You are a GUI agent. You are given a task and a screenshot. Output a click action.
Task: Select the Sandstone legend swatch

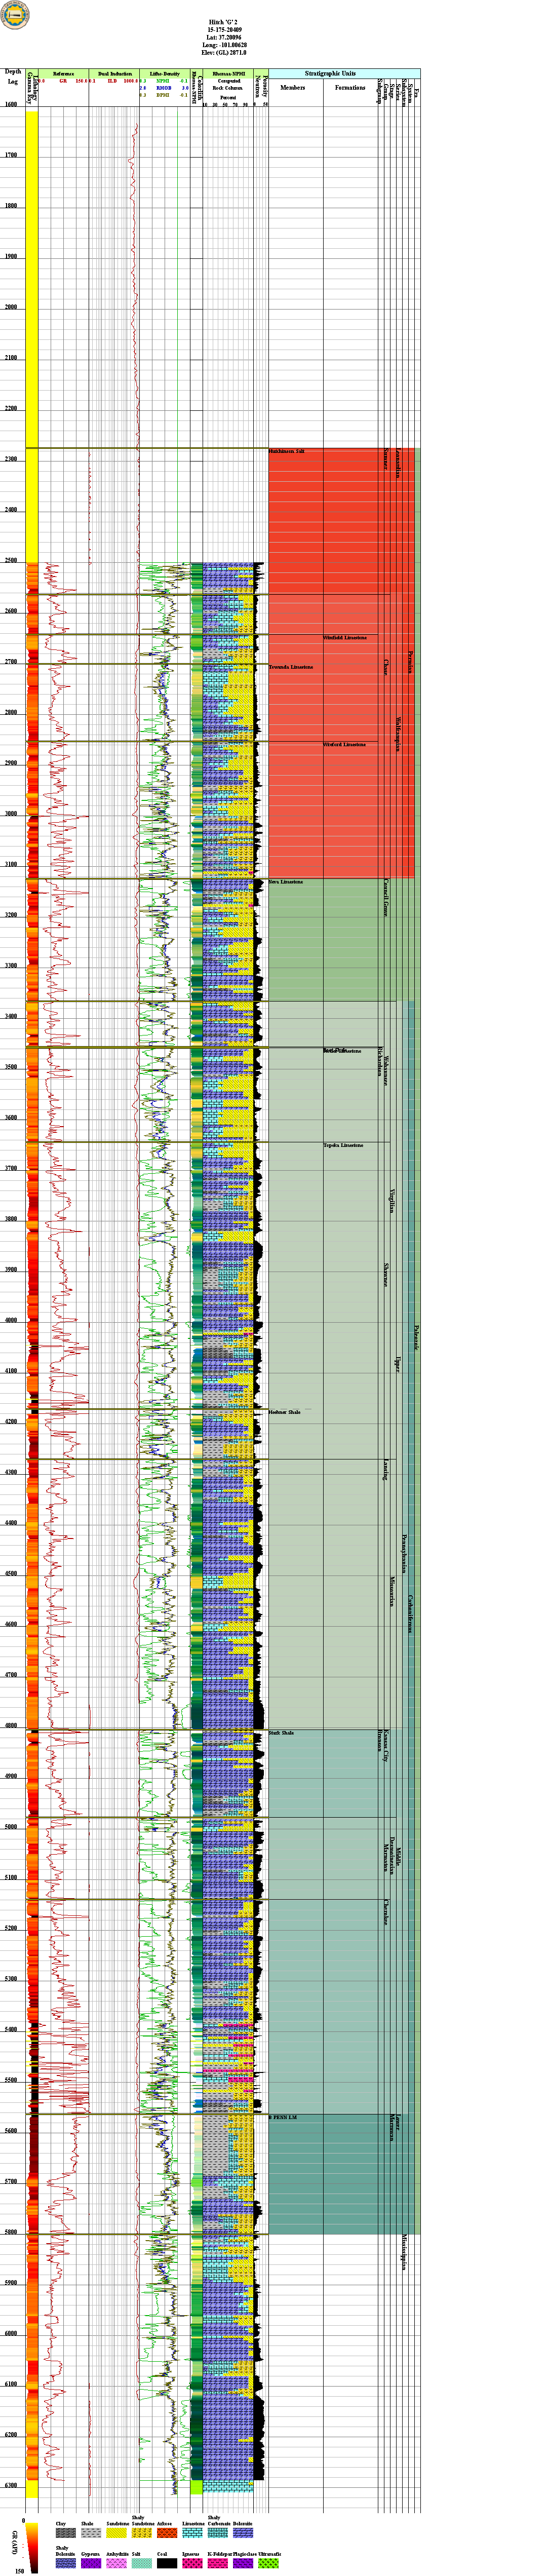[116, 2533]
